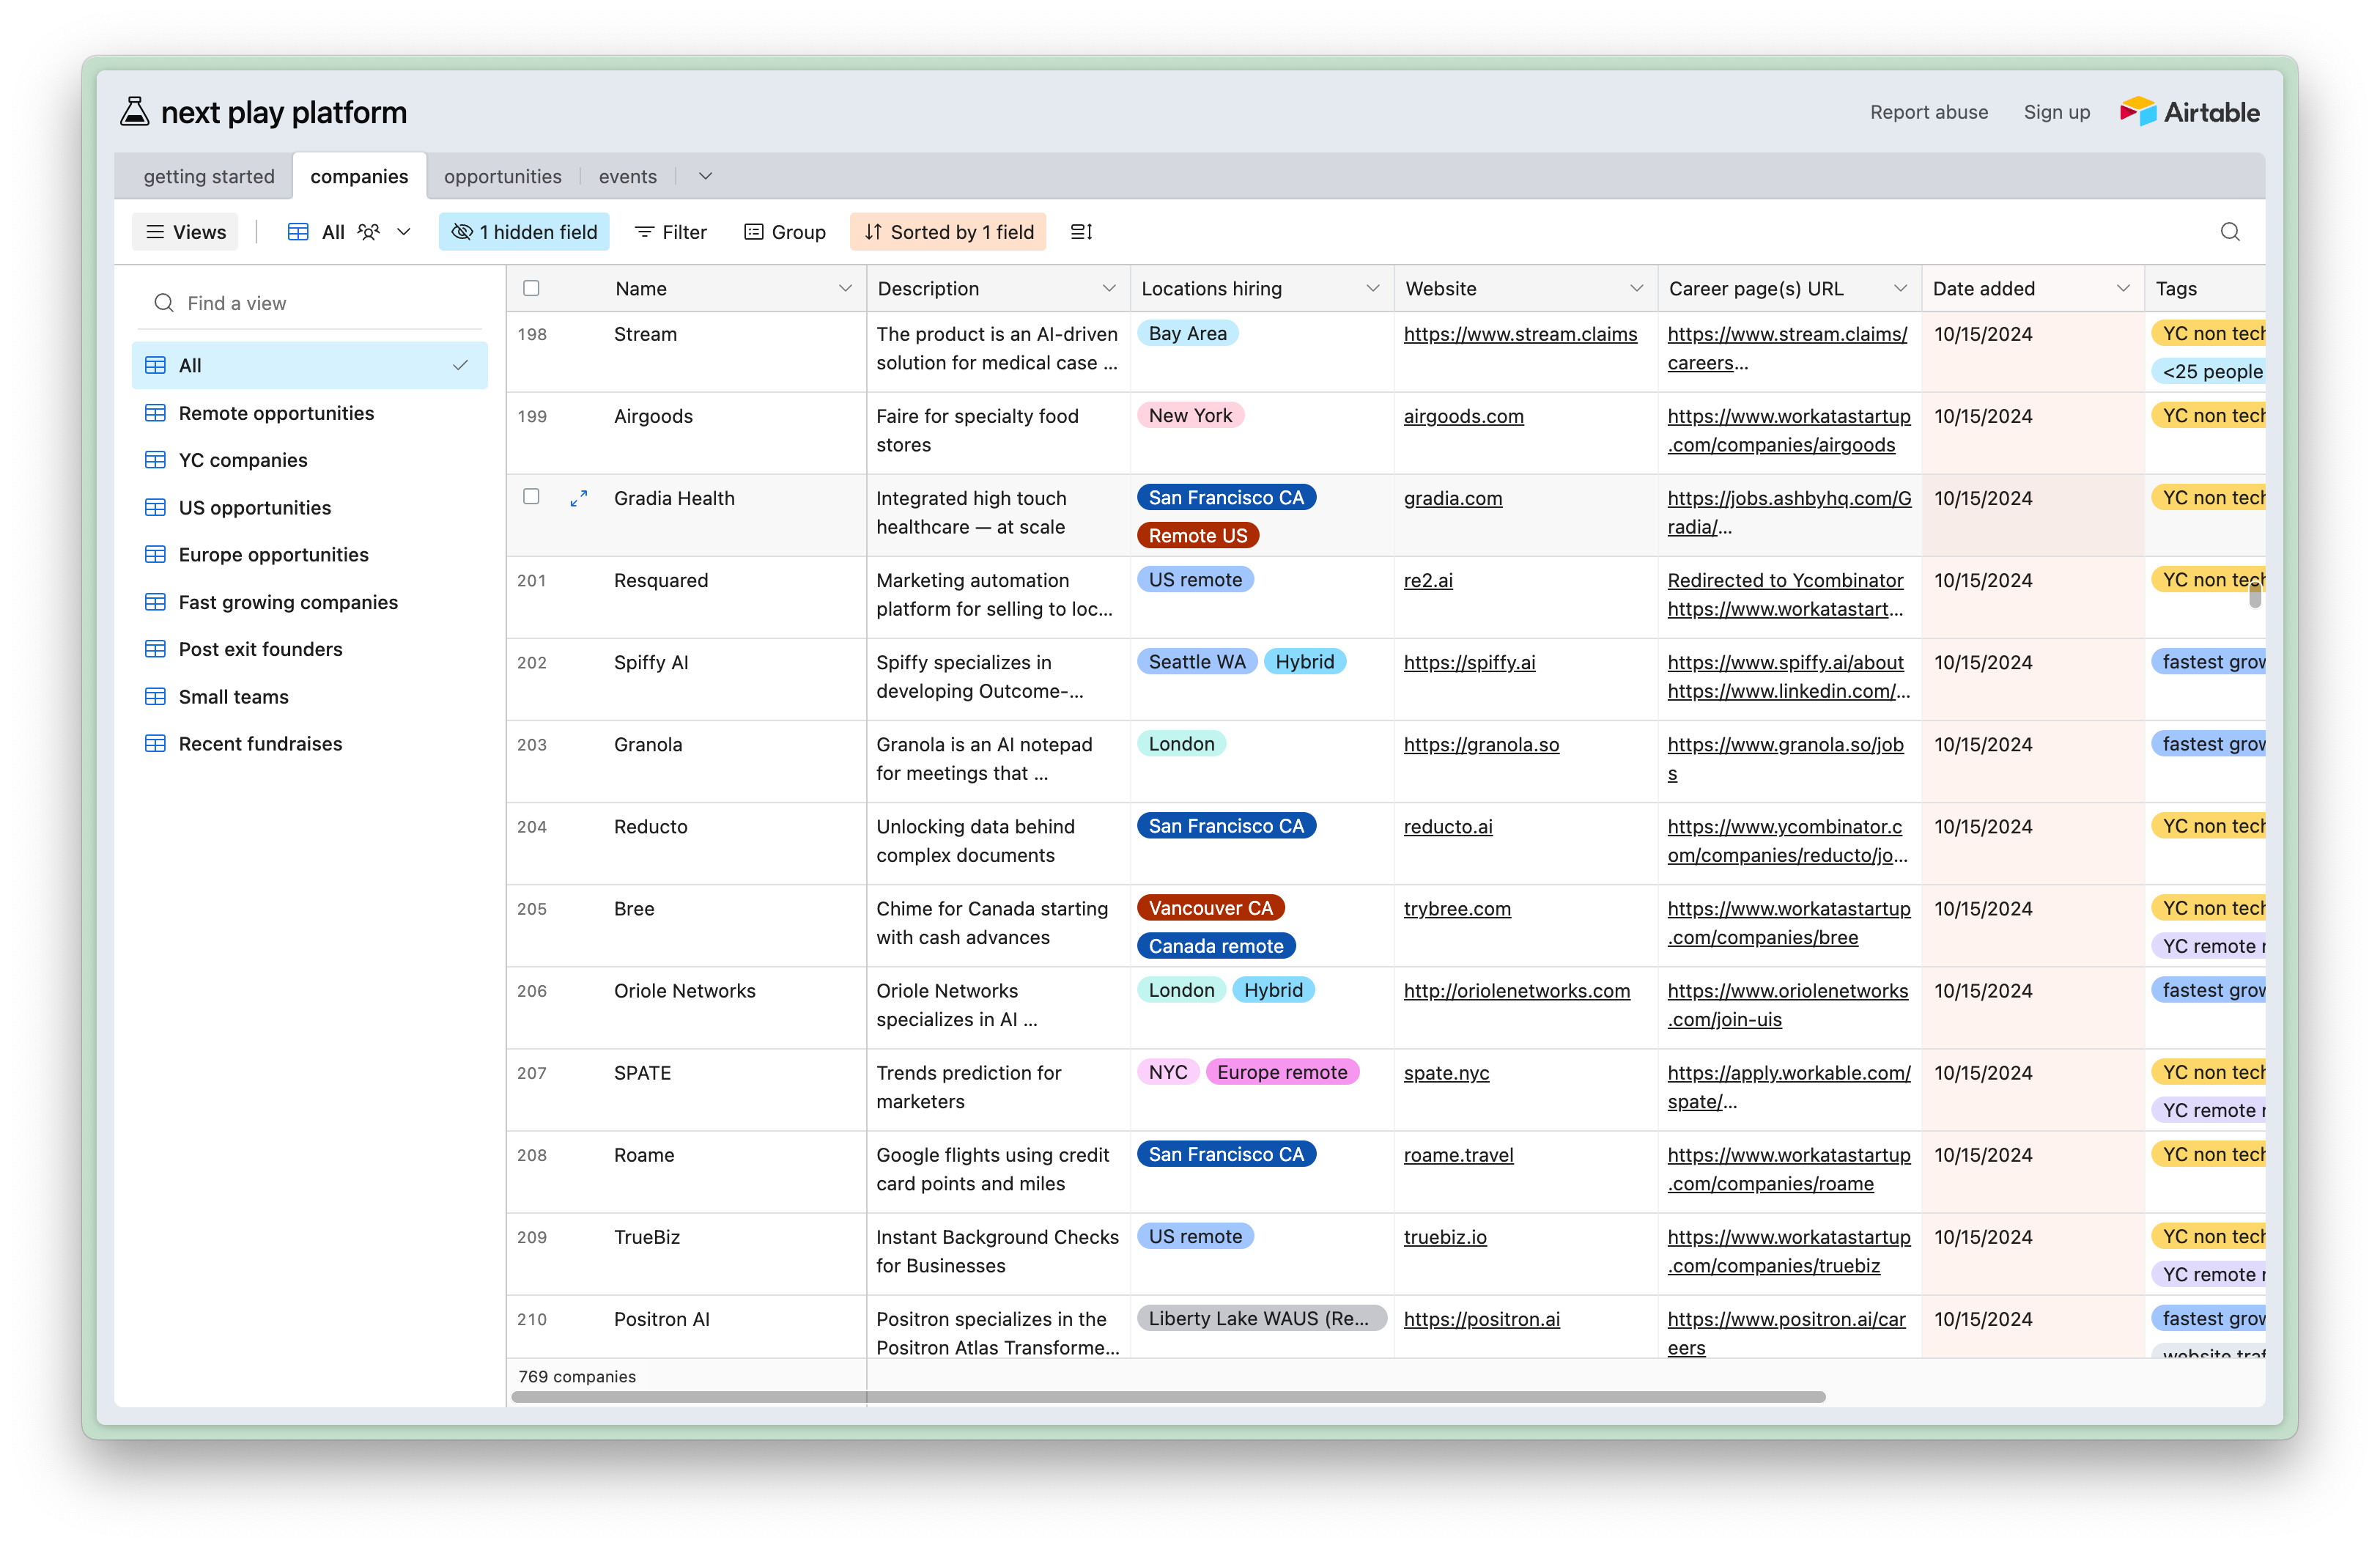Open the Filter button
This screenshot has width=2380, height=1548.
pos(671,232)
